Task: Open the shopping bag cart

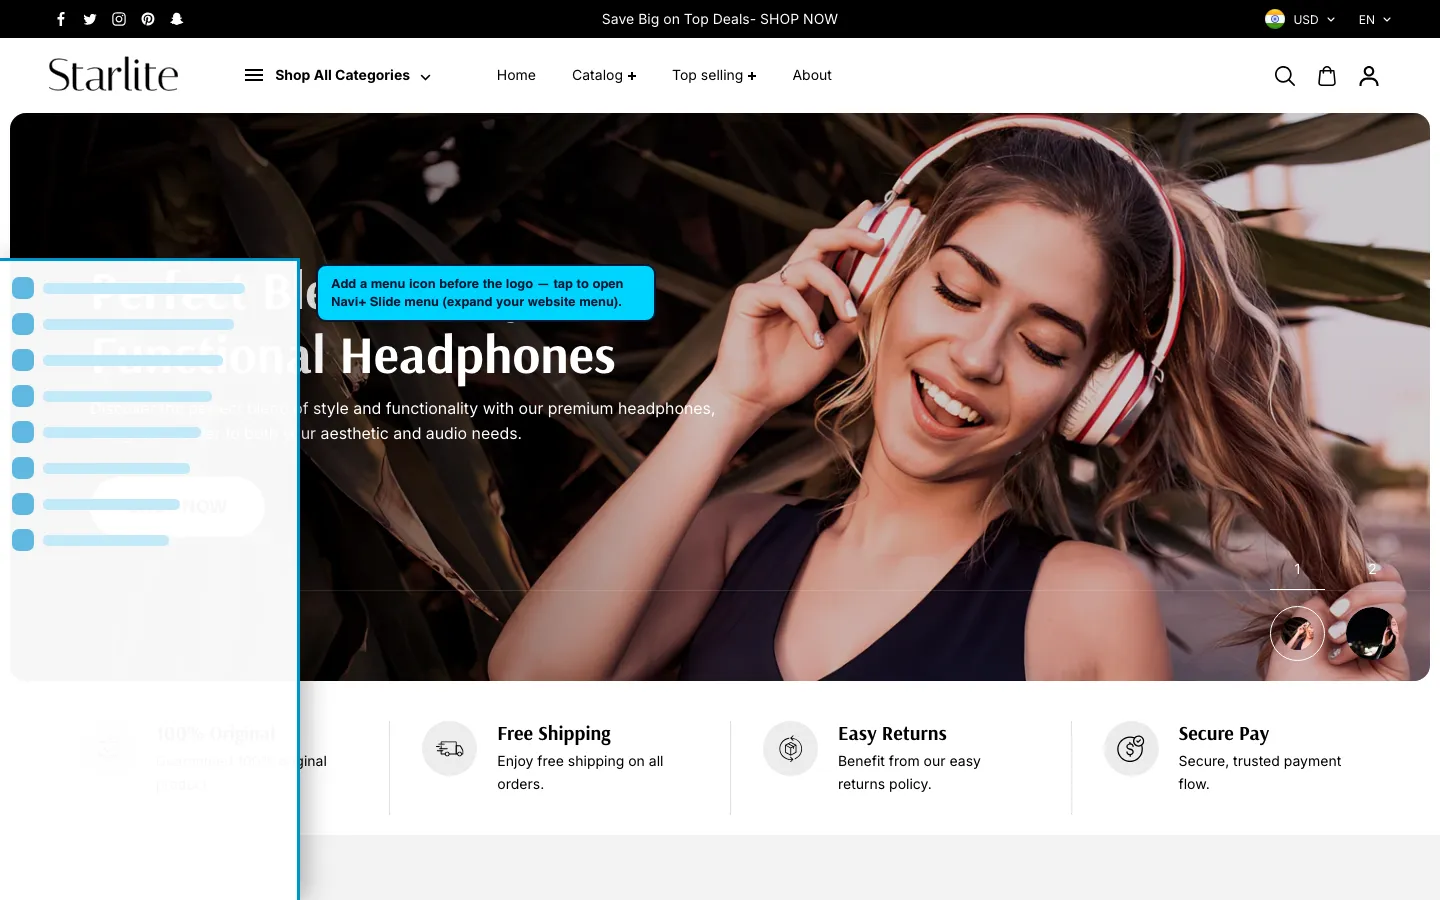Action: coord(1327,76)
